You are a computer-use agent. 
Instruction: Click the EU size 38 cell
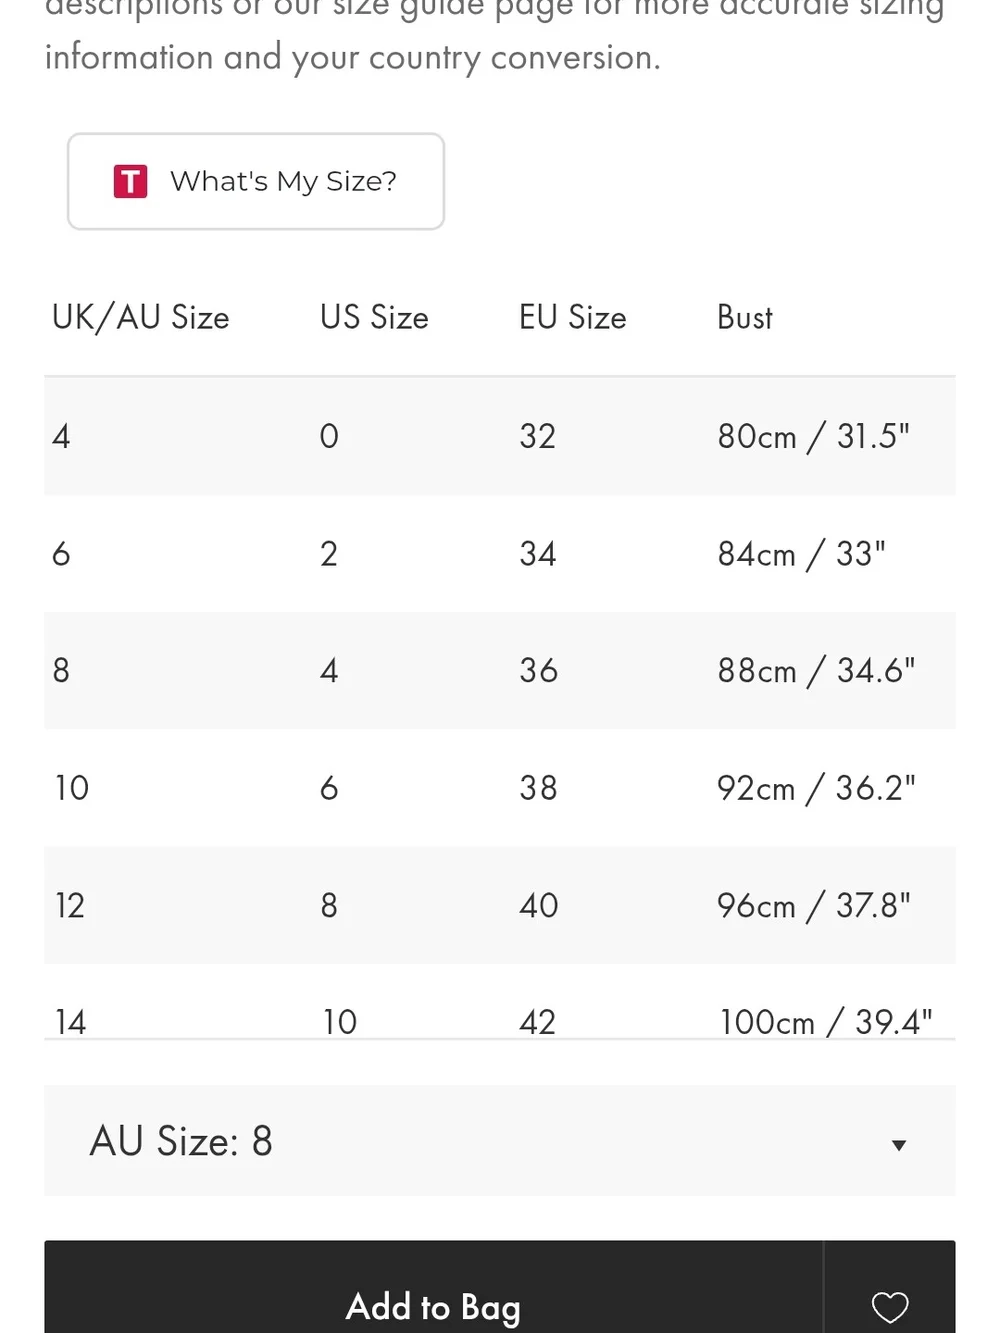pos(538,788)
